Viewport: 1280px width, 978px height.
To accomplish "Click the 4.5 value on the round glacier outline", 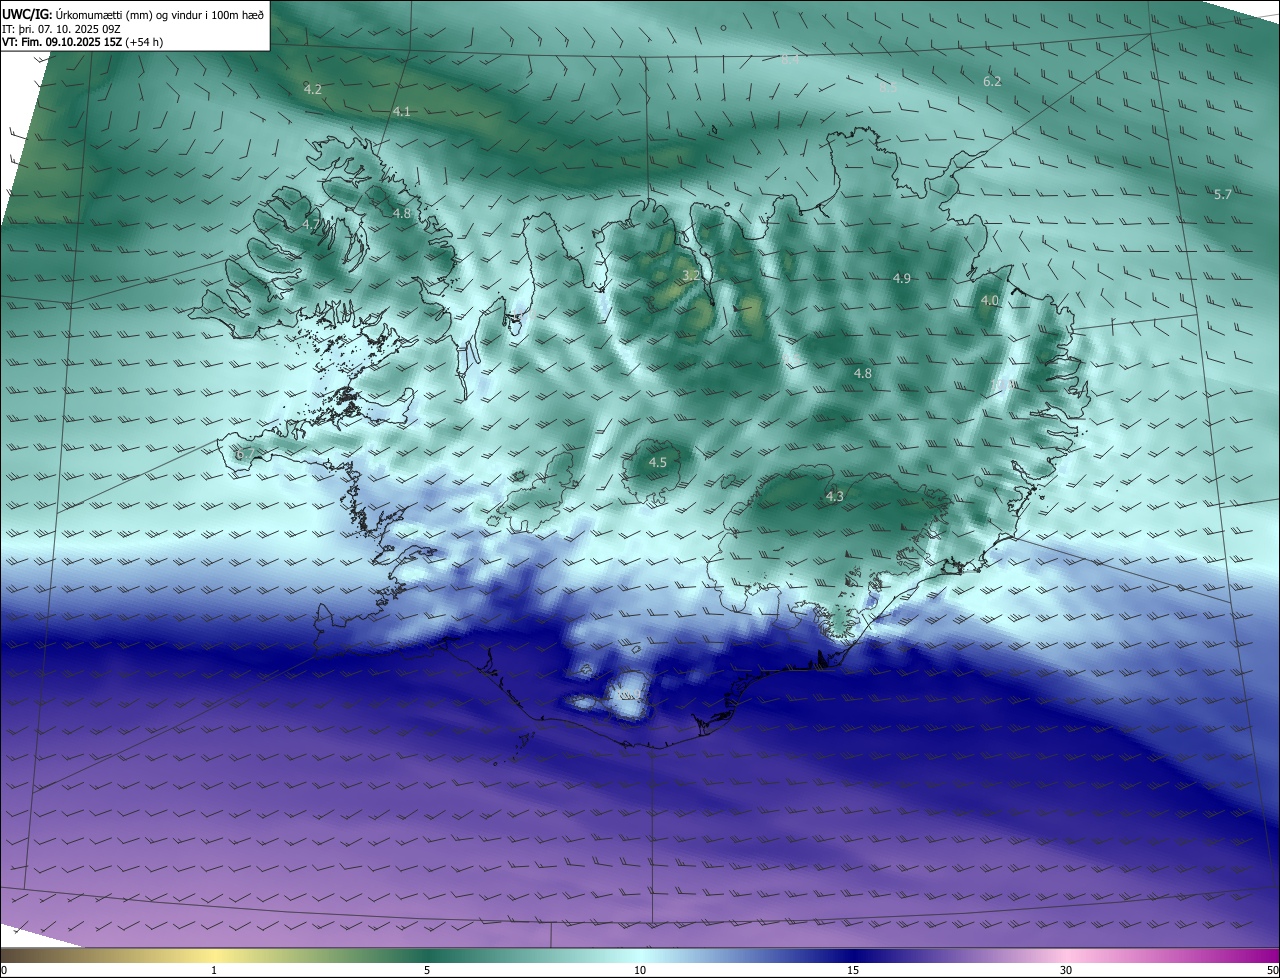I will (658, 462).
